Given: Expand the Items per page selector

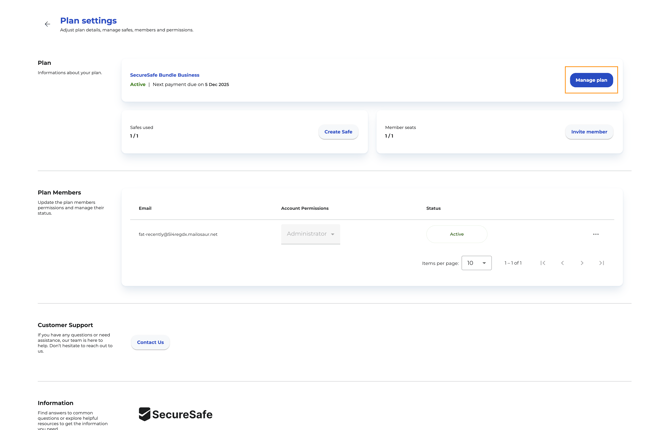Looking at the screenshot, I should tap(476, 263).
